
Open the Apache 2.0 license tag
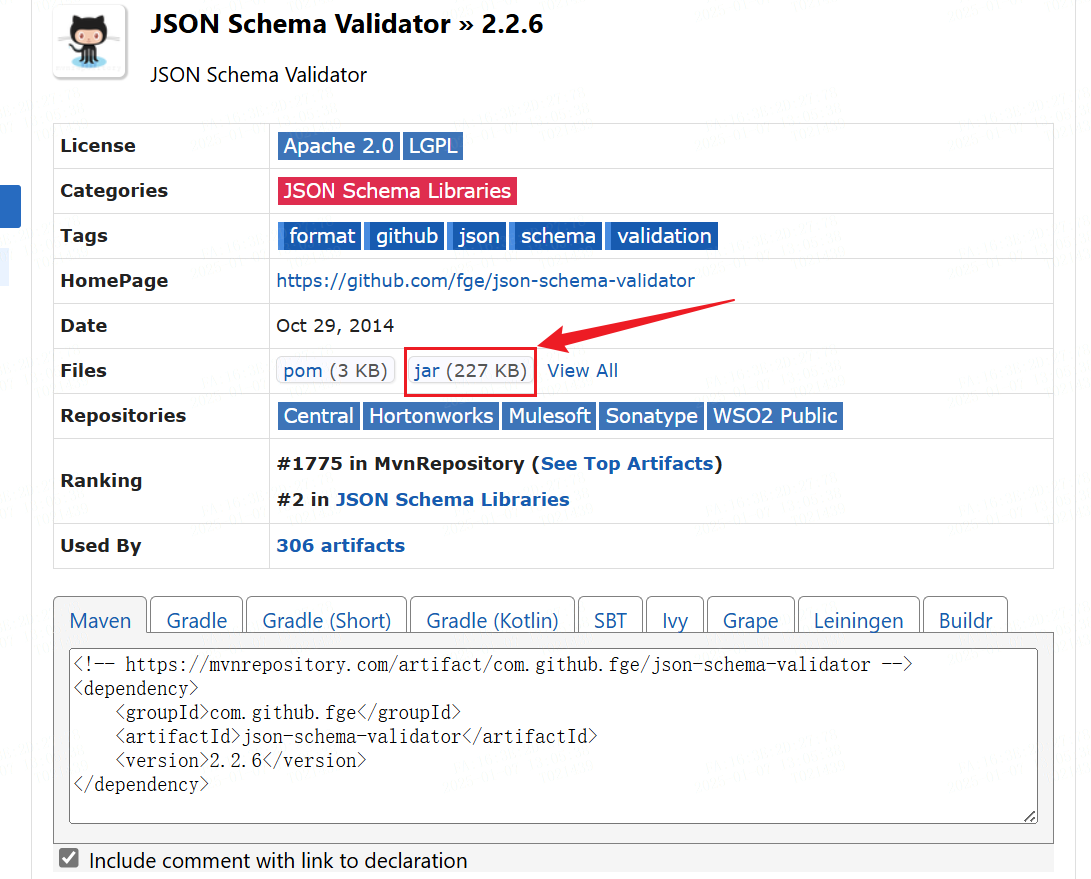point(339,146)
